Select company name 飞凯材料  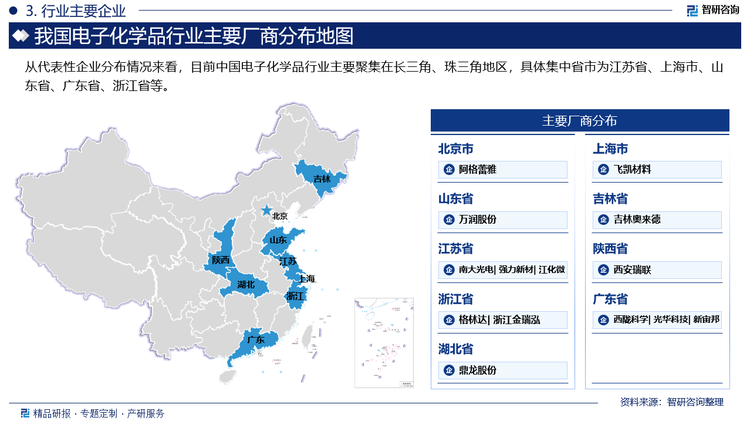[x=632, y=169]
